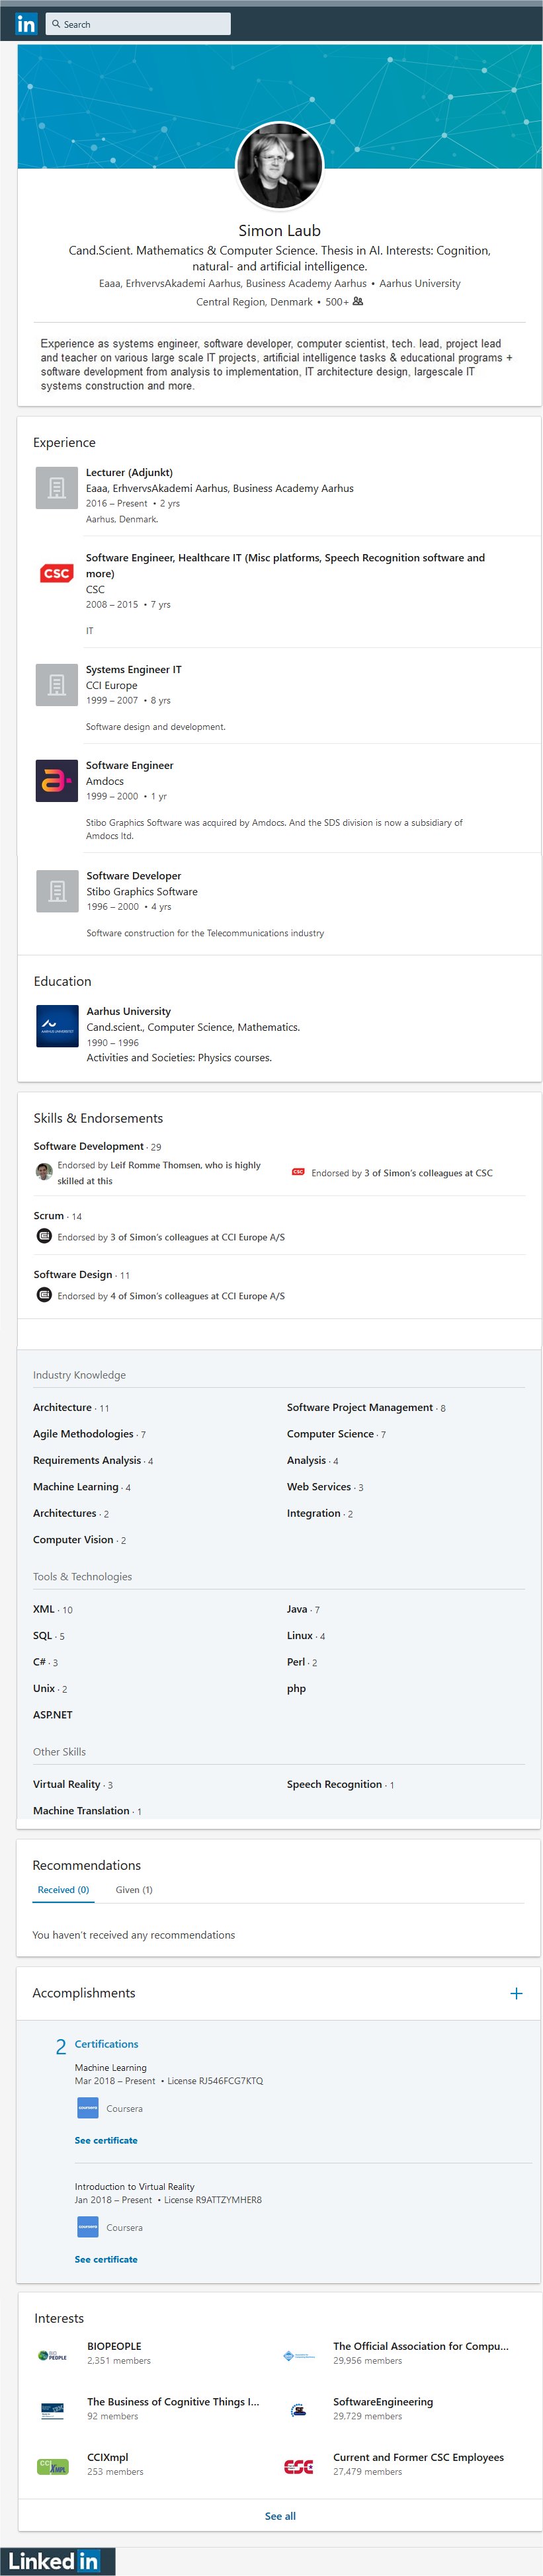Click 3 of Simon's colleagues at CSC

pos(428,1173)
